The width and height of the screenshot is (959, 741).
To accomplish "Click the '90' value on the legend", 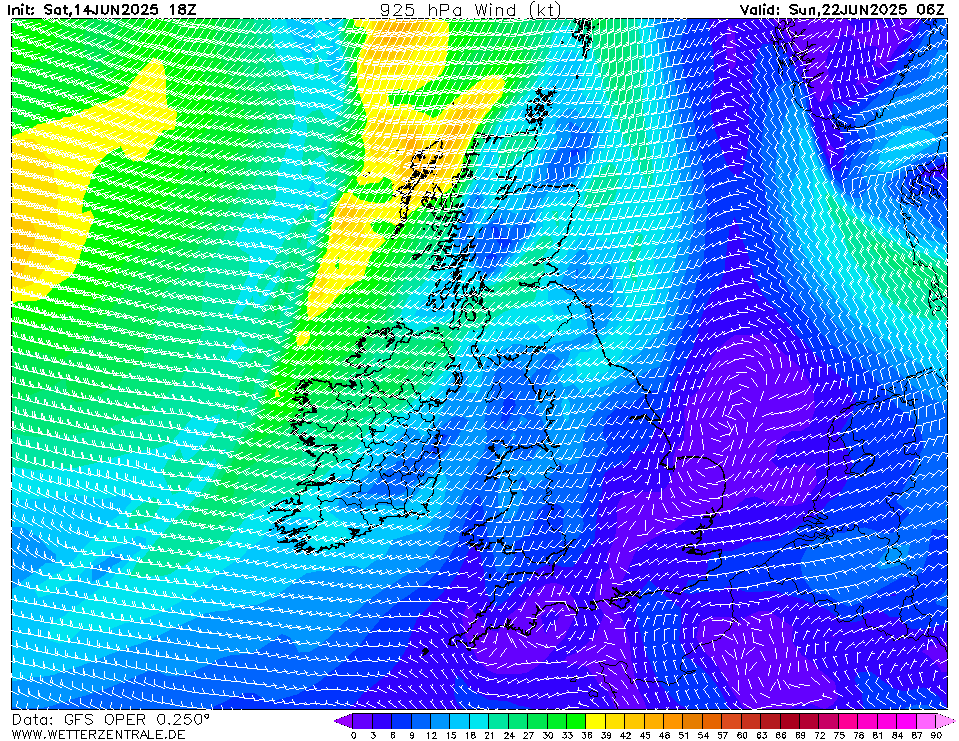I will 936,735.
